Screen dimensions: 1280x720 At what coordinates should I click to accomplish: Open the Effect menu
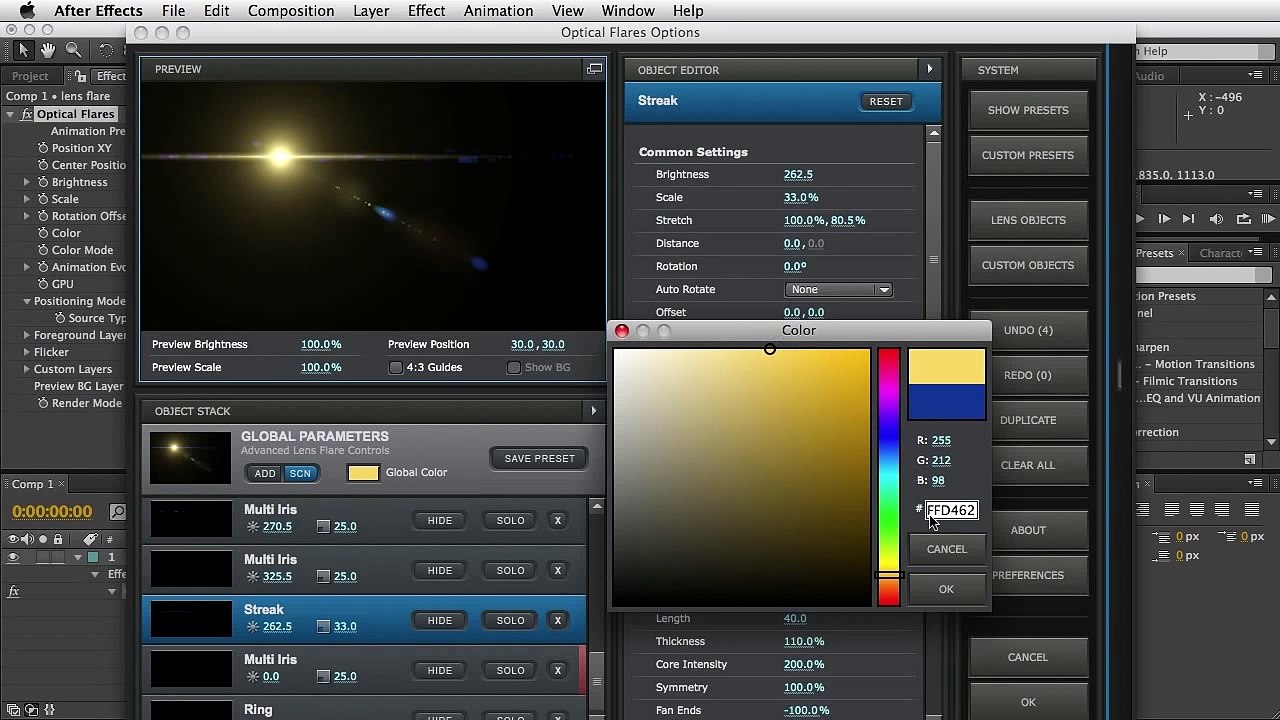pos(426,11)
